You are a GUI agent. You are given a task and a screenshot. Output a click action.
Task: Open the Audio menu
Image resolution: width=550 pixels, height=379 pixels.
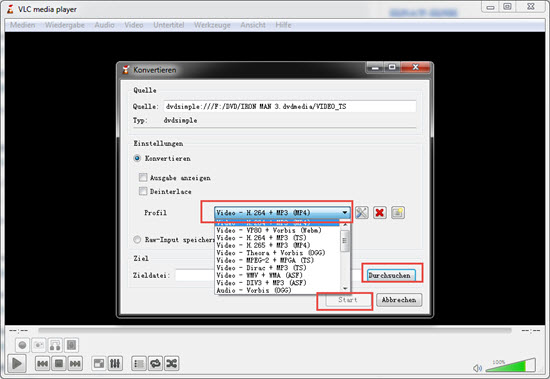click(x=104, y=25)
